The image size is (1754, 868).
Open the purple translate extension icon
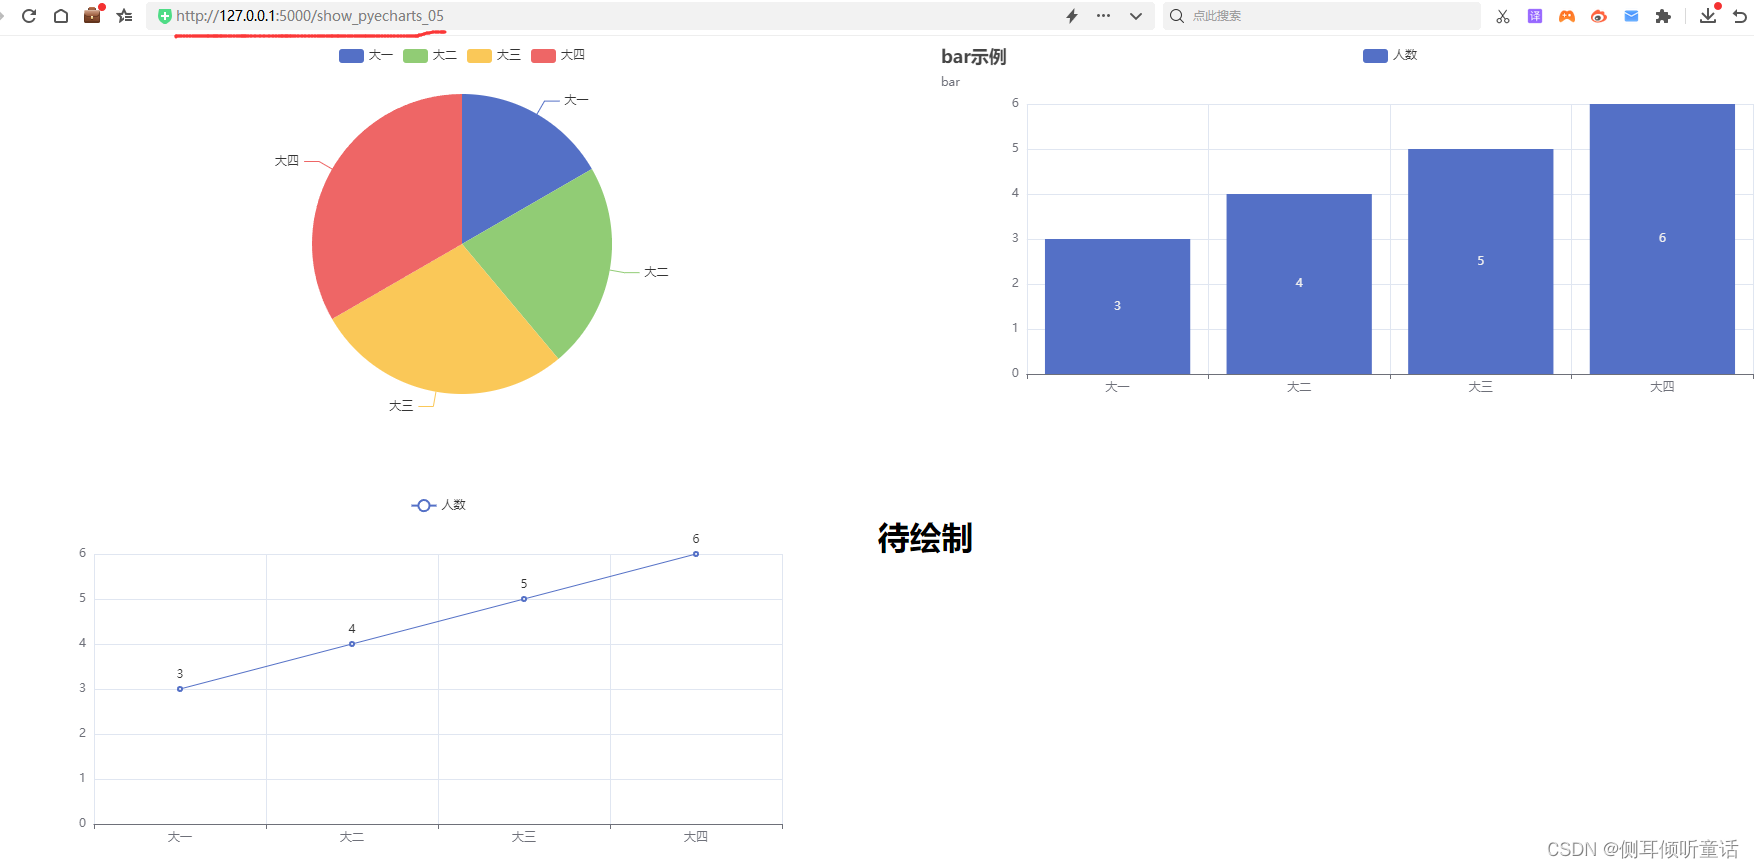pos(1535,16)
